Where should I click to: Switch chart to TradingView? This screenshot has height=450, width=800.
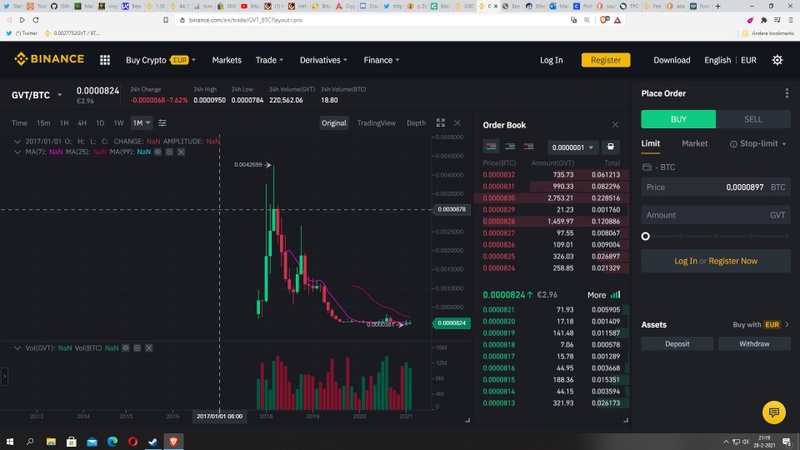click(377, 123)
